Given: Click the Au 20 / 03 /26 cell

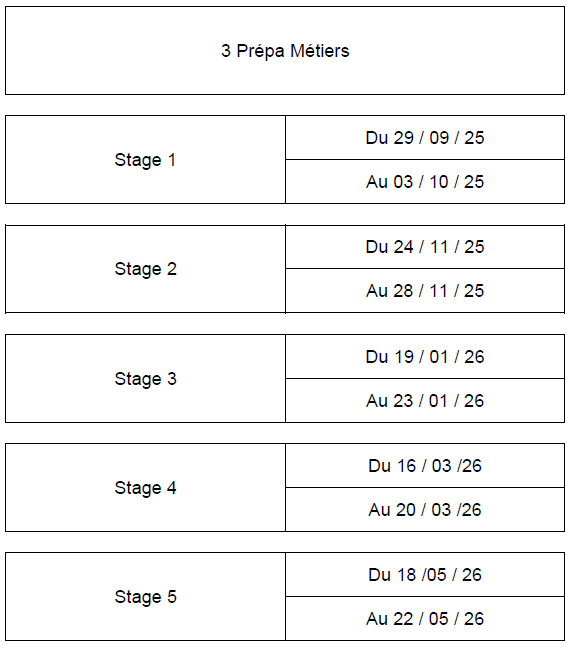Looking at the screenshot, I should (x=425, y=510).
